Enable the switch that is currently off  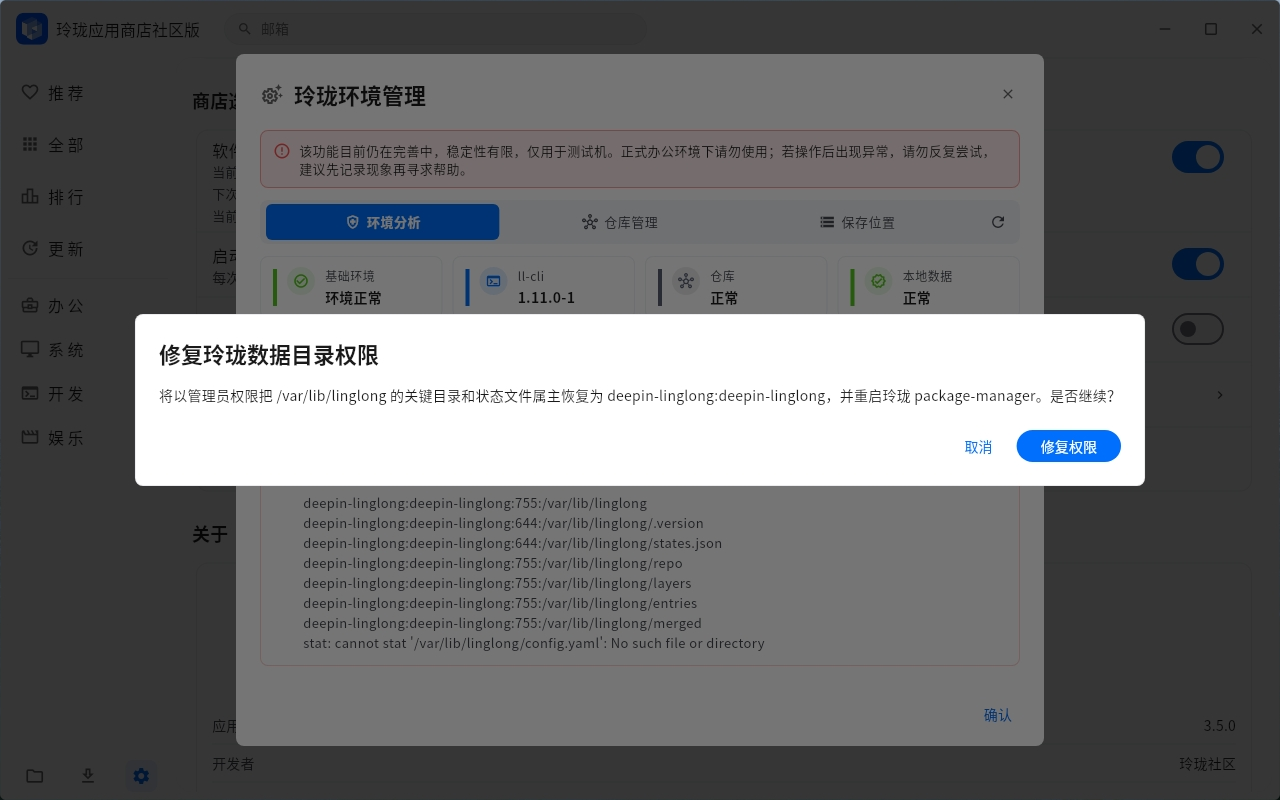click(x=1197, y=329)
